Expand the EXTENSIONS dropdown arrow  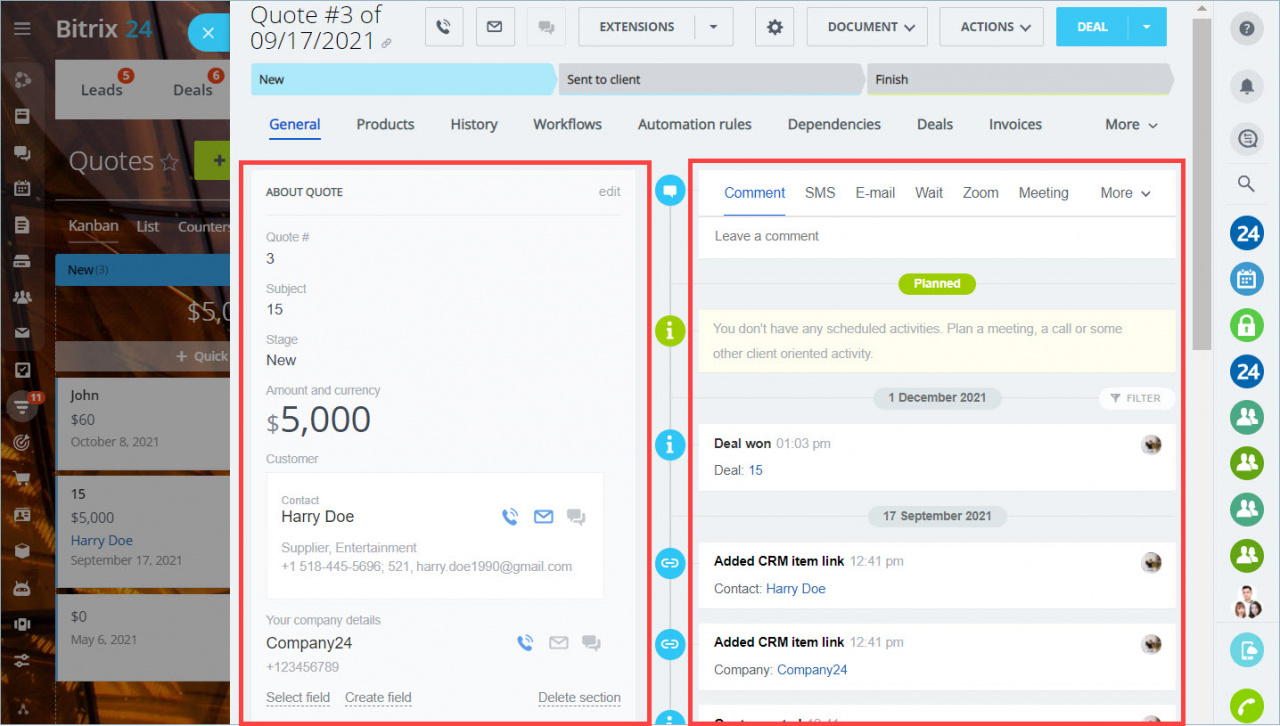tap(714, 27)
